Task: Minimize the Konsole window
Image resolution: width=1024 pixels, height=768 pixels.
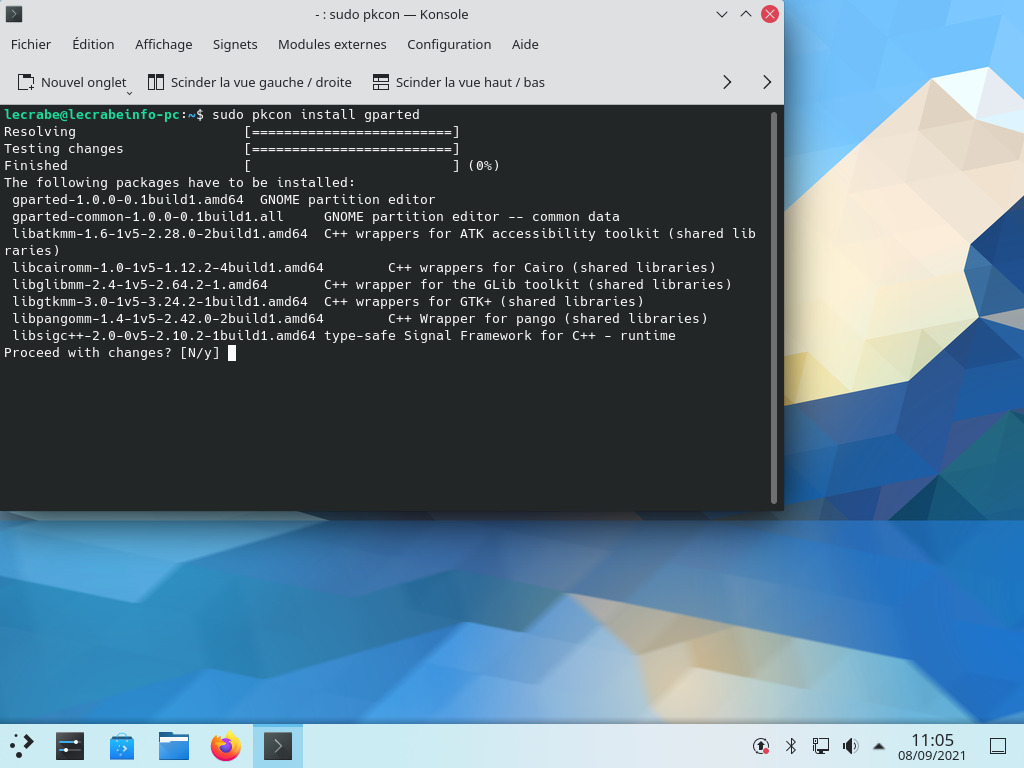Action: pos(722,14)
